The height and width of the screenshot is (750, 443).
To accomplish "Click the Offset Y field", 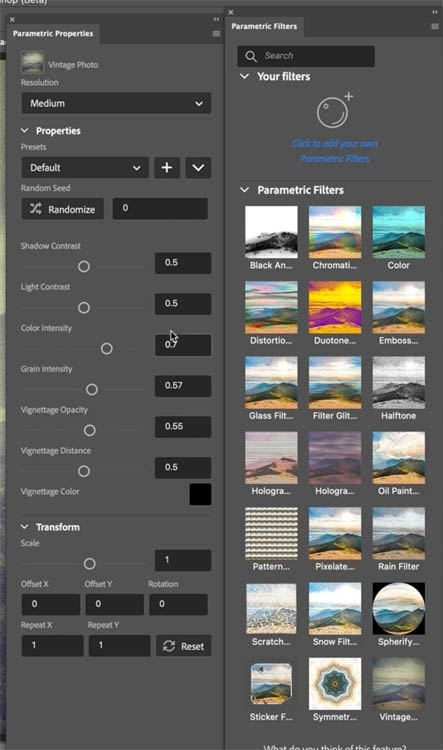I will pos(115,605).
